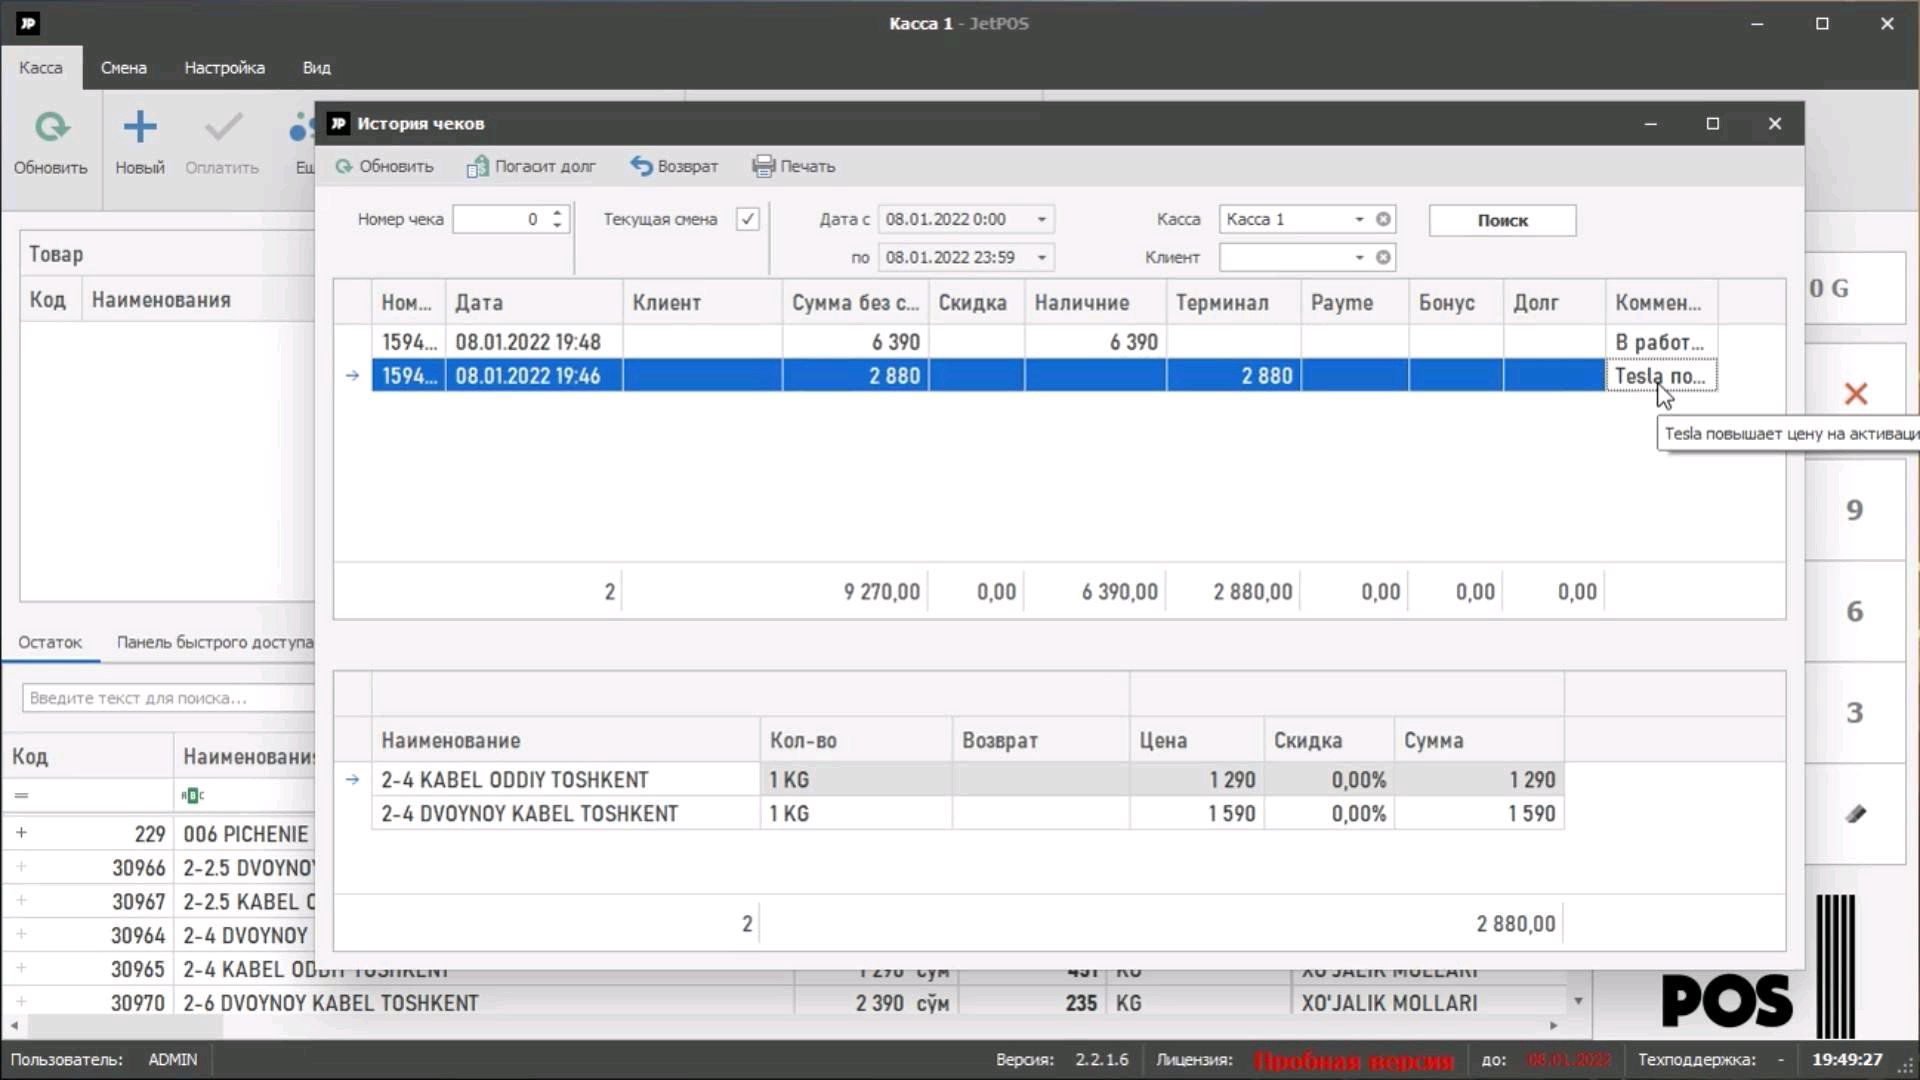Click the green Обновить refresh icon in main ribbon
Screen dimensions: 1920x1080
[x=51, y=128]
